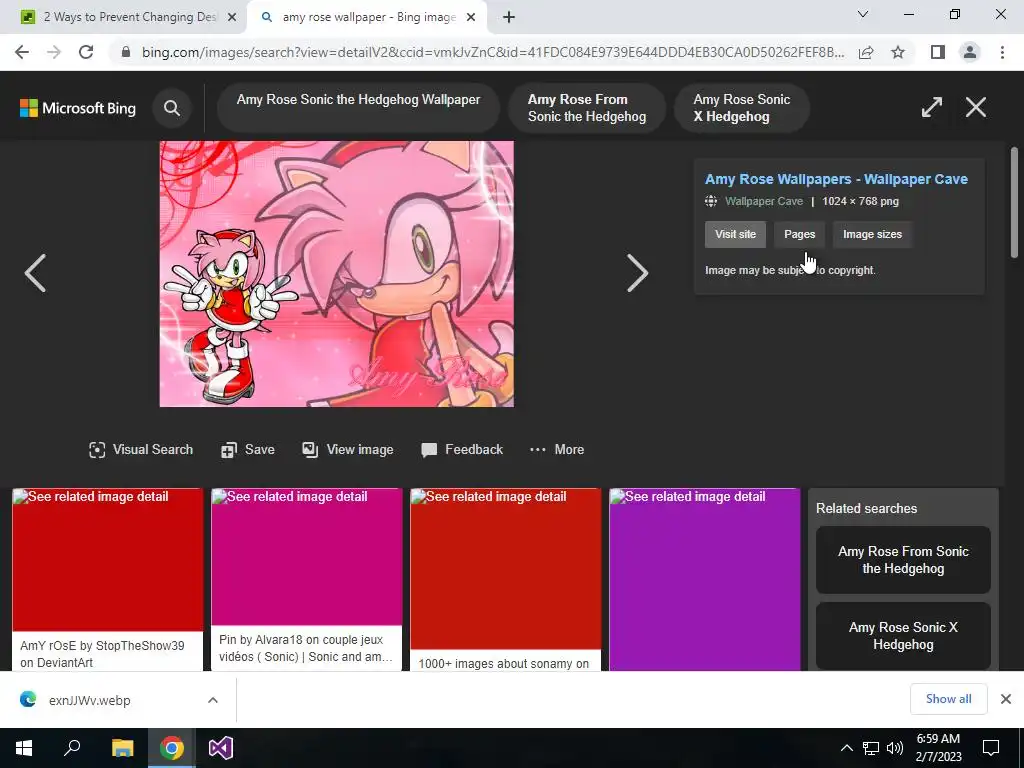Image resolution: width=1024 pixels, height=768 pixels.
Task: Open related search Amy Rose From Sonic the Hedgehog in sidebar
Action: click(903, 560)
